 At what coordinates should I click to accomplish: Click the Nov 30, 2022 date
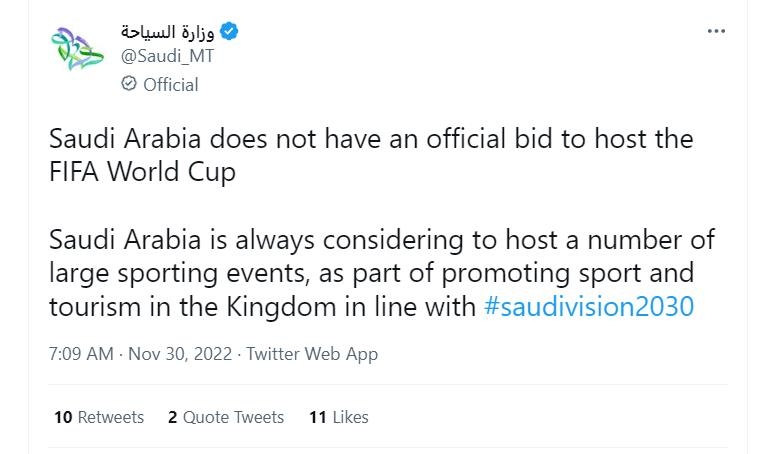pos(178,354)
